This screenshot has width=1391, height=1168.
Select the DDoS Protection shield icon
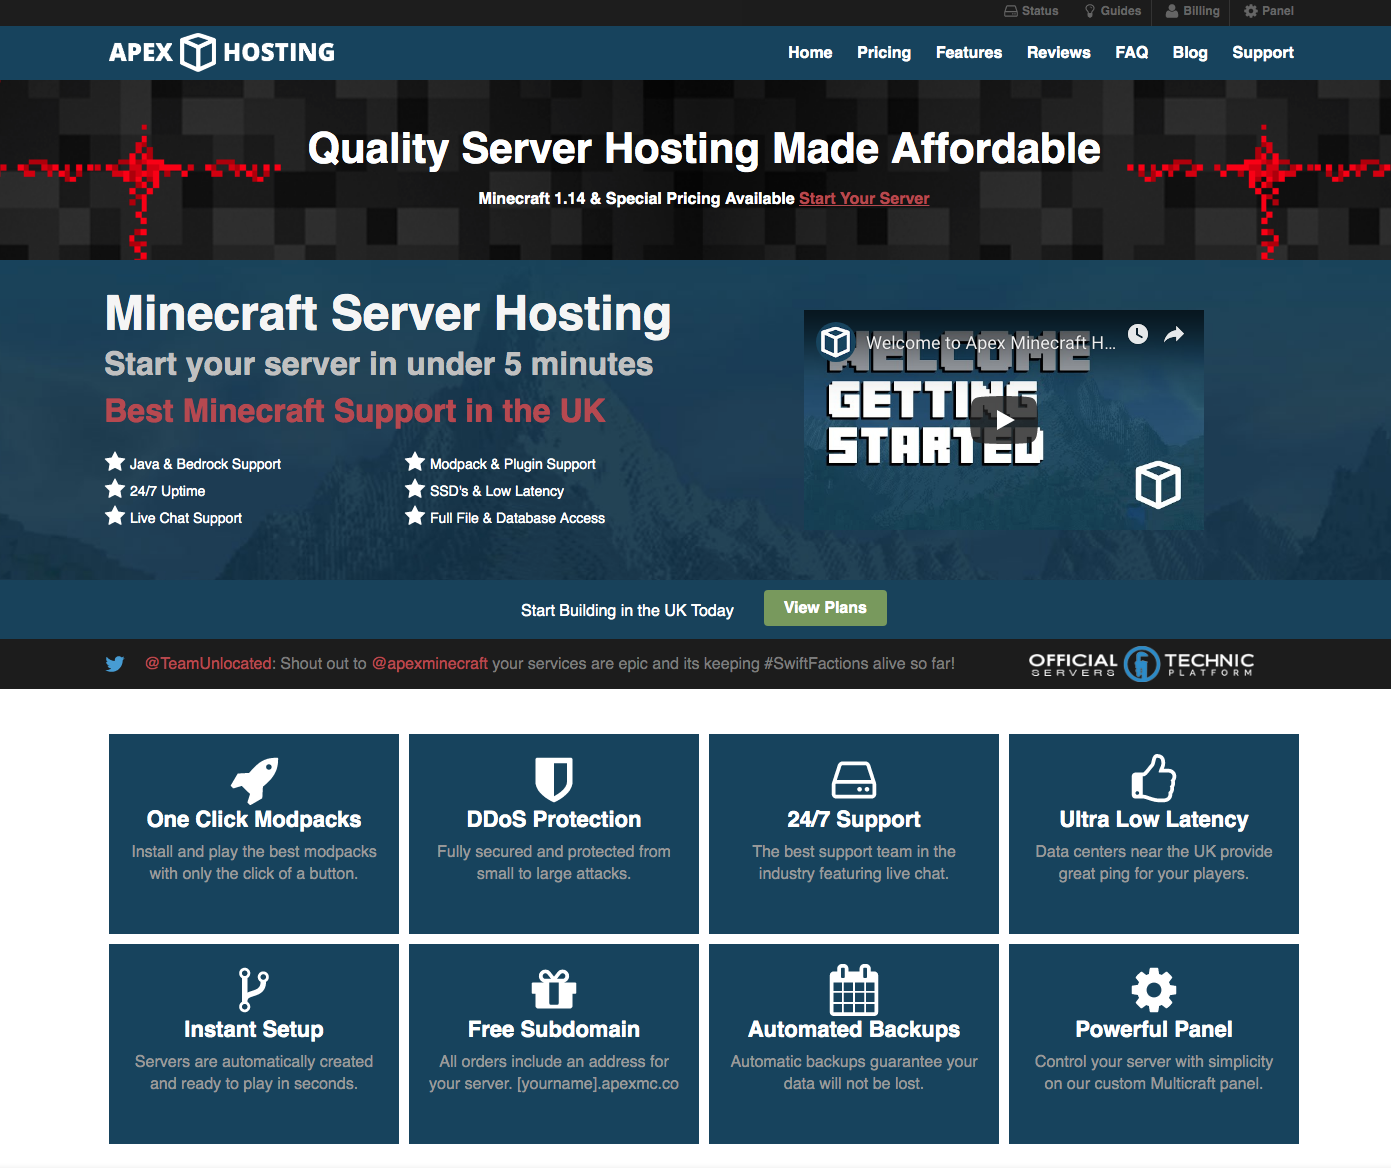553,780
